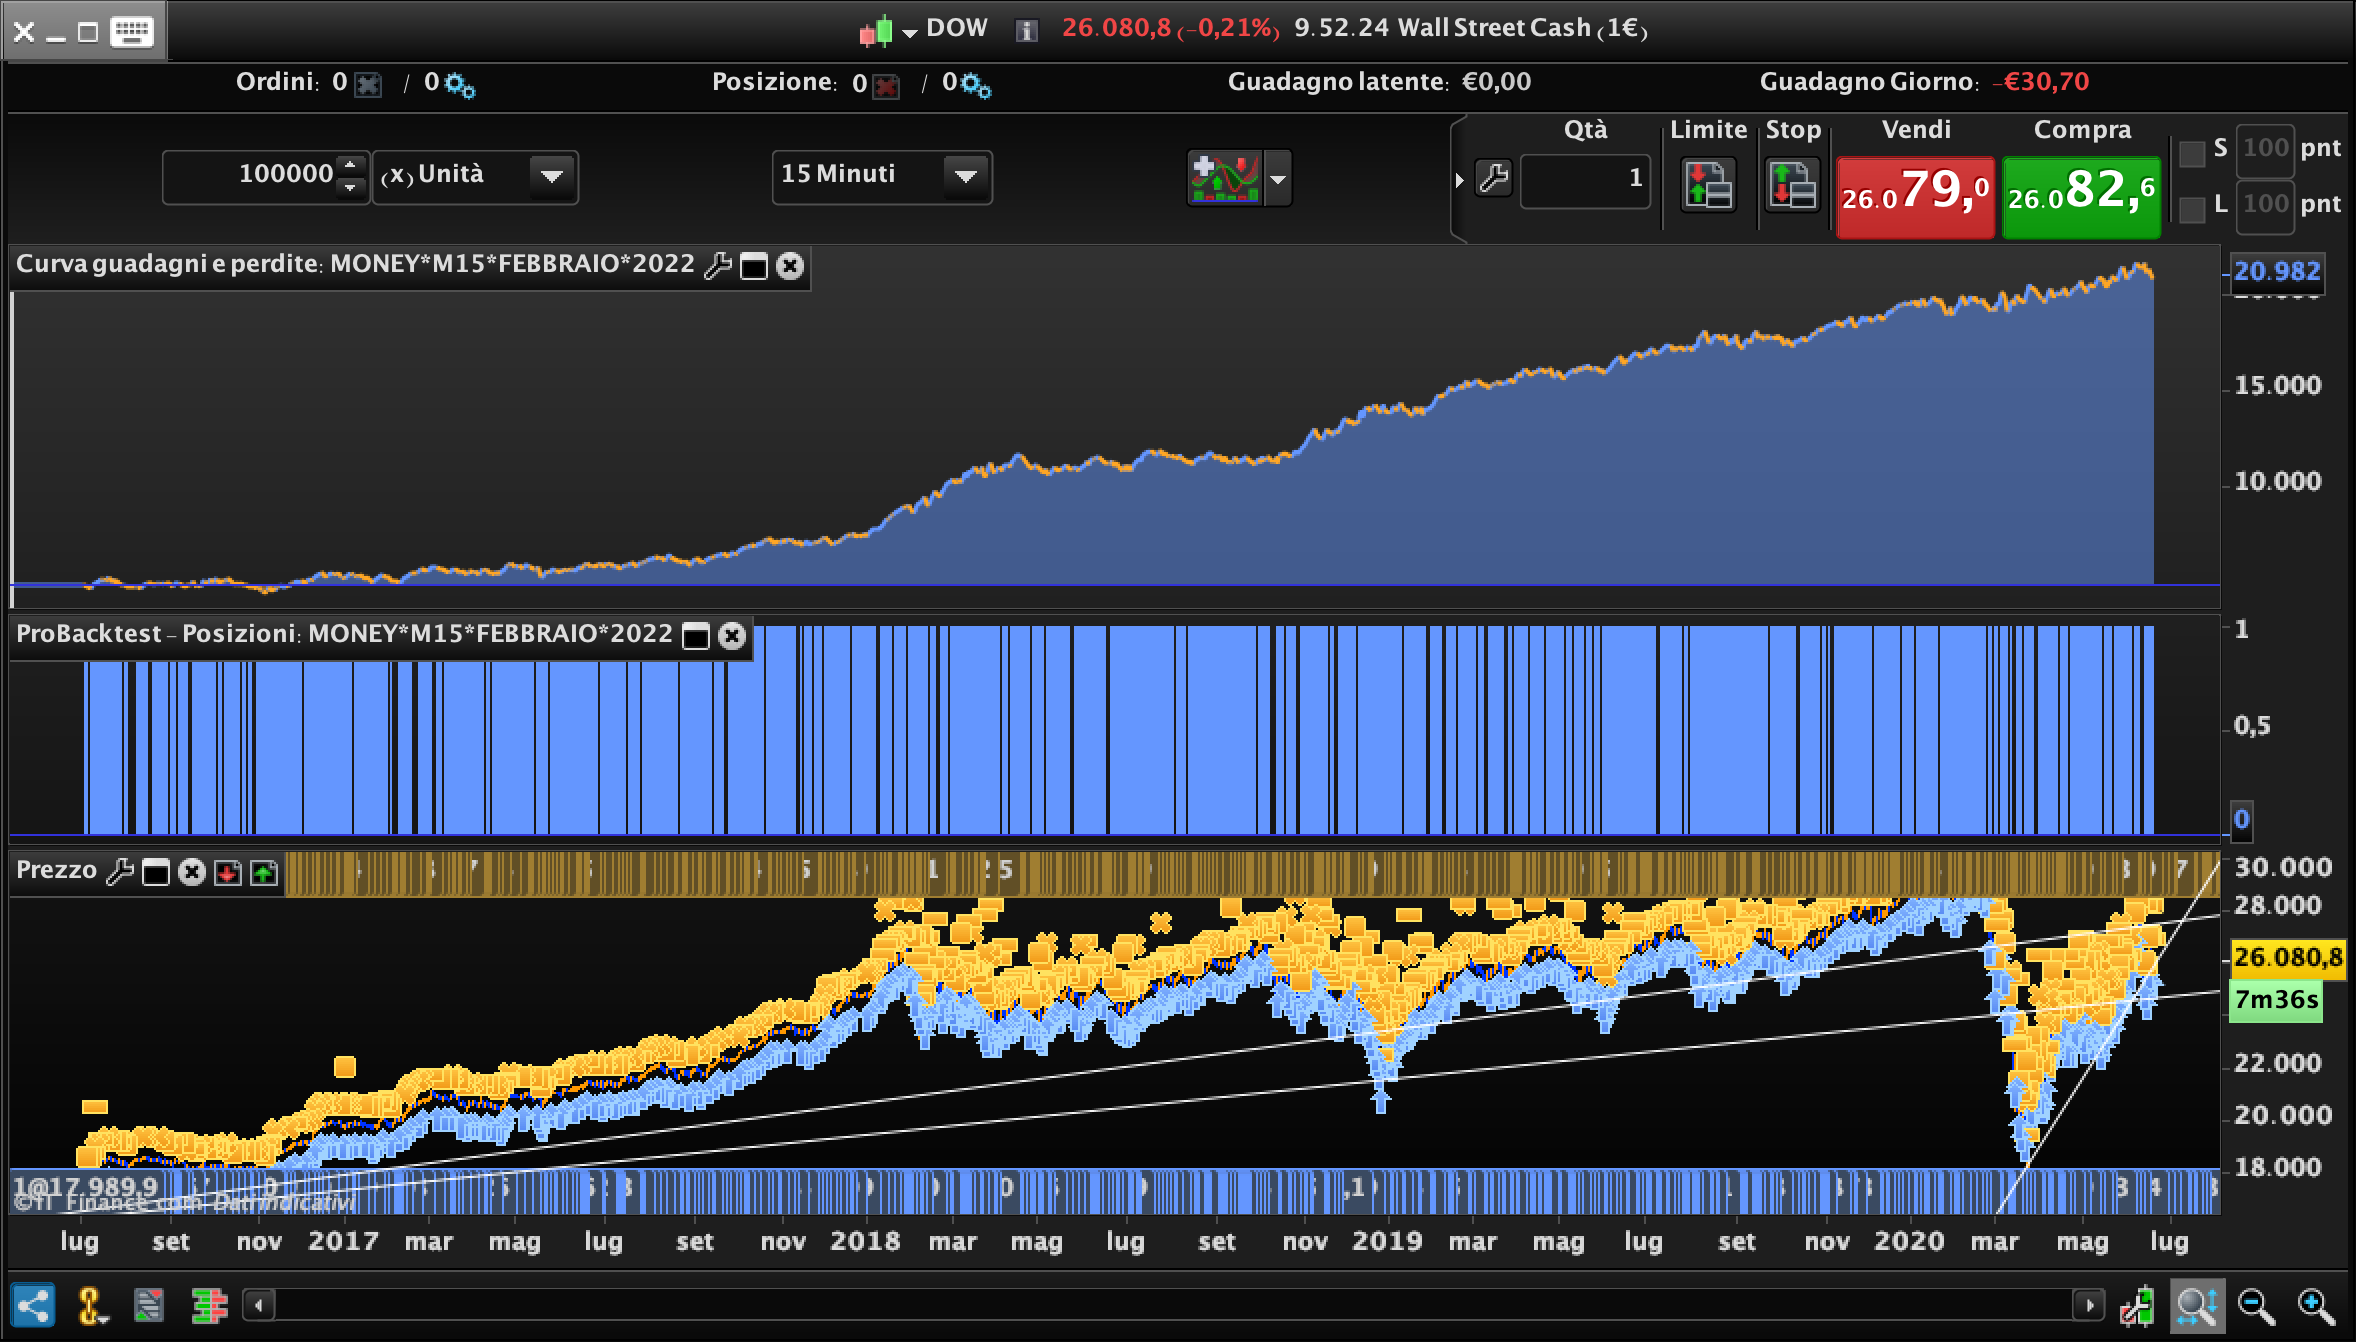Screen dimensions: 2356x1342
Task: Click the chain link icon in bottom toolbar
Action: (90, 1306)
